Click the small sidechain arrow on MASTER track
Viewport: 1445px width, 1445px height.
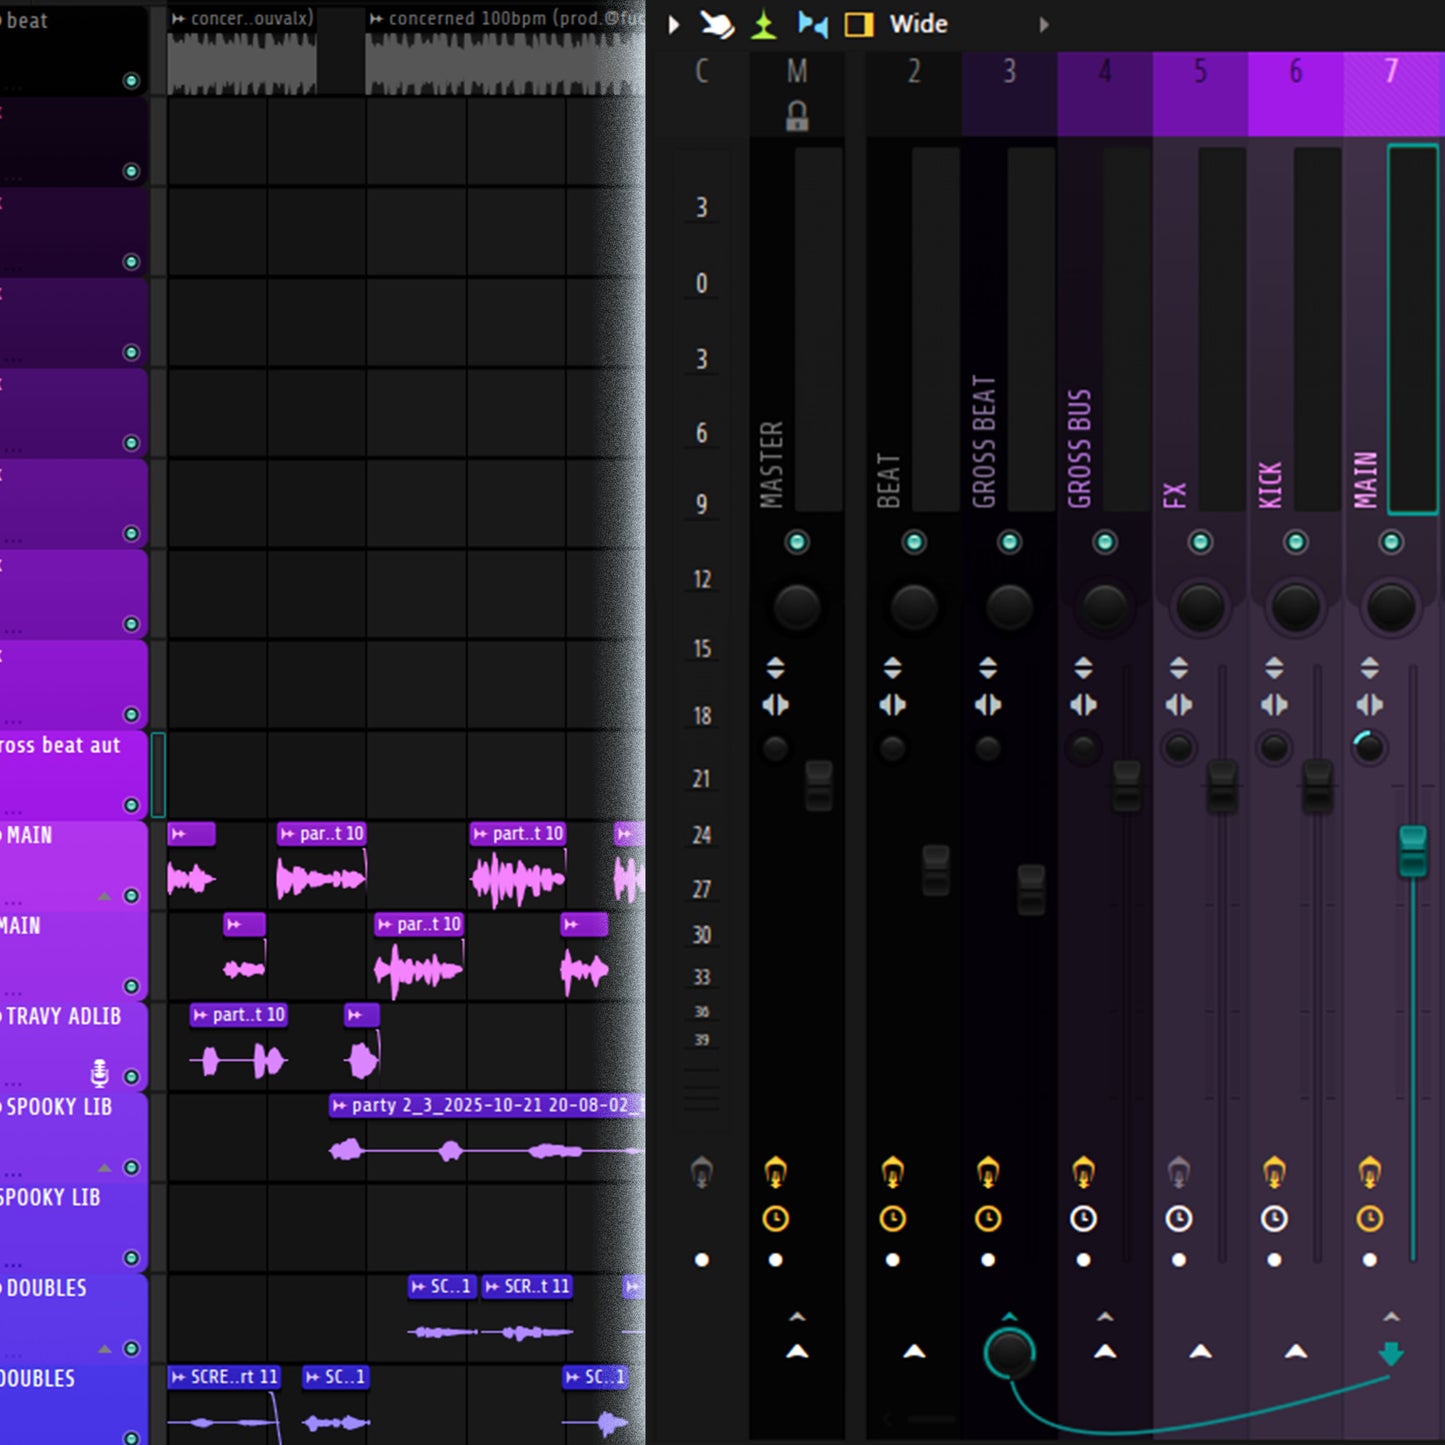coord(797,1317)
